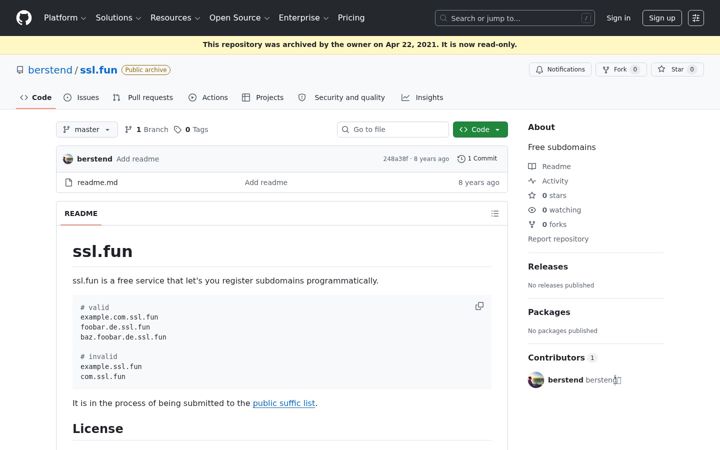Image resolution: width=720 pixels, height=450 pixels.
Task: Click the file icon beside readme.md
Action: tap(68, 182)
